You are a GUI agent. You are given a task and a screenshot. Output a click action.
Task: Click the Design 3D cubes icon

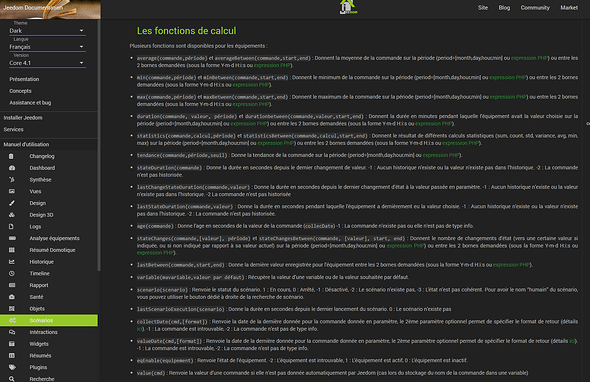(x=12, y=215)
